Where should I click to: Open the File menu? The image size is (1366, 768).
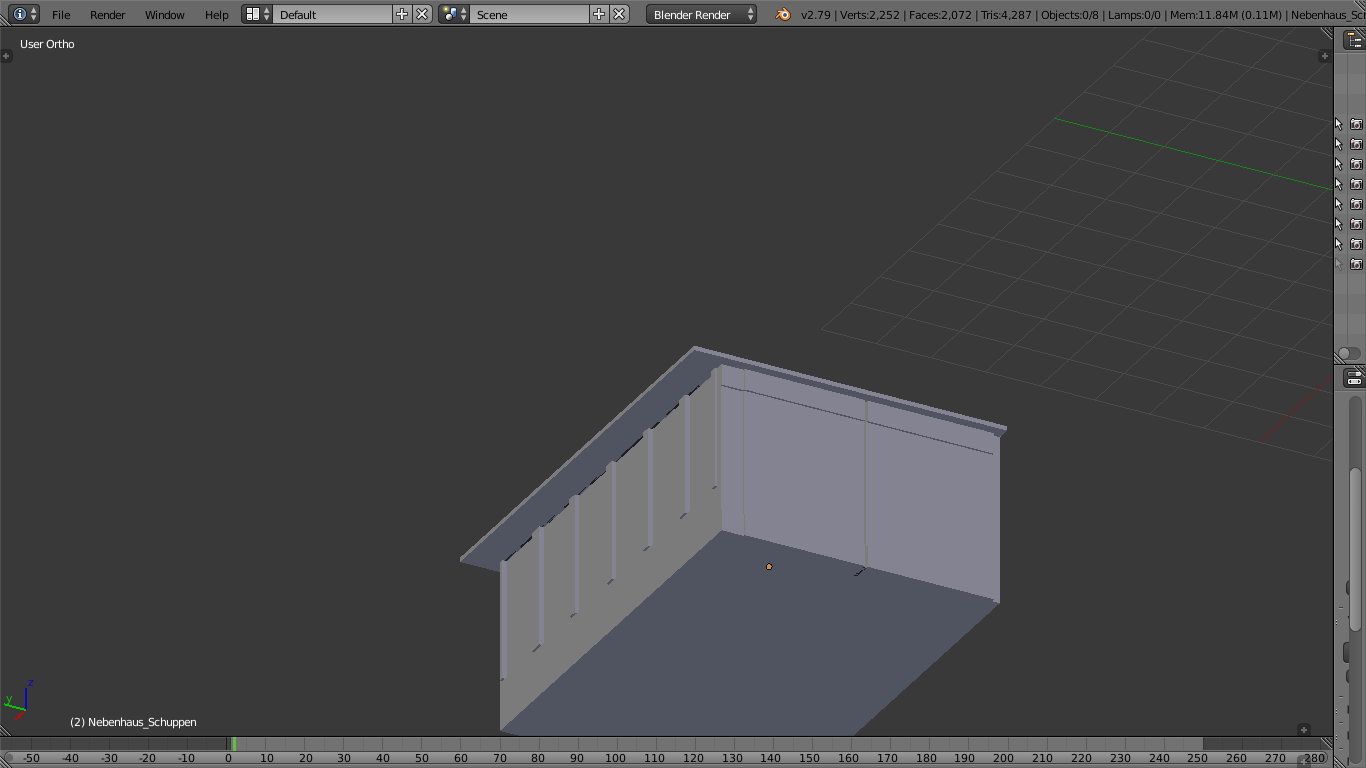coord(61,15)
